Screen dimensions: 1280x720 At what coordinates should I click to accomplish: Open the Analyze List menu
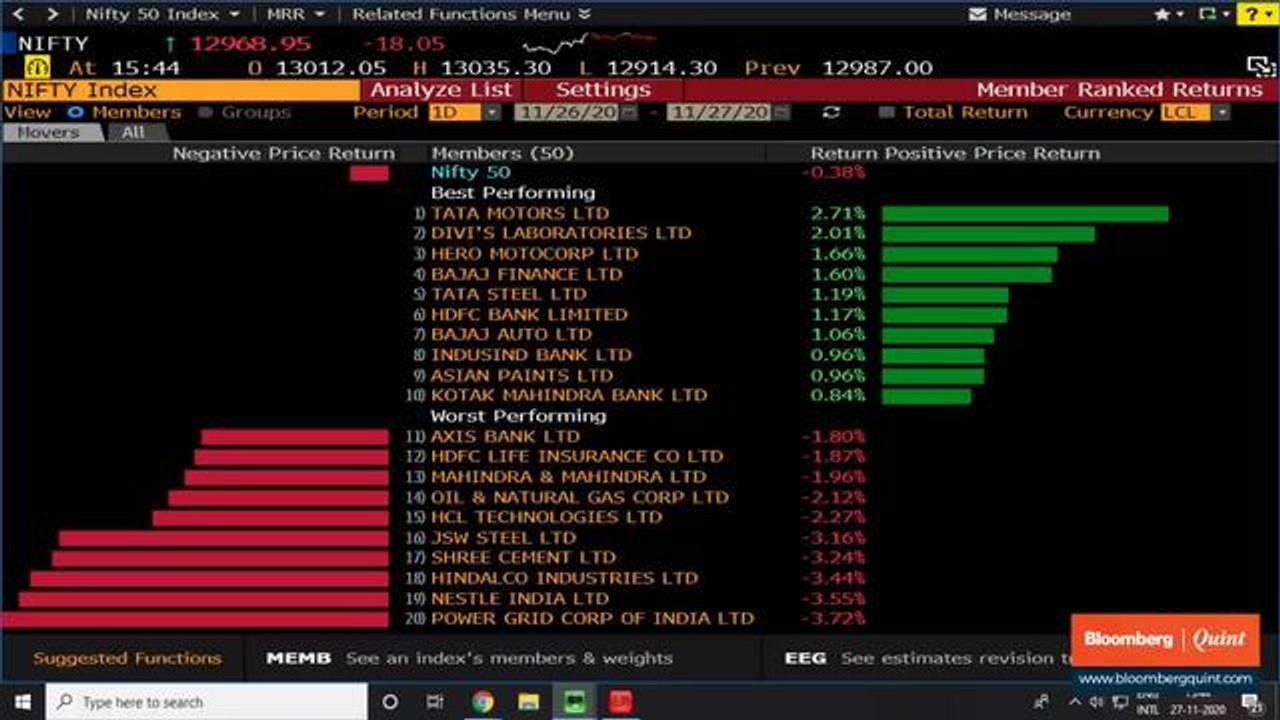click(x=442, y=89)
